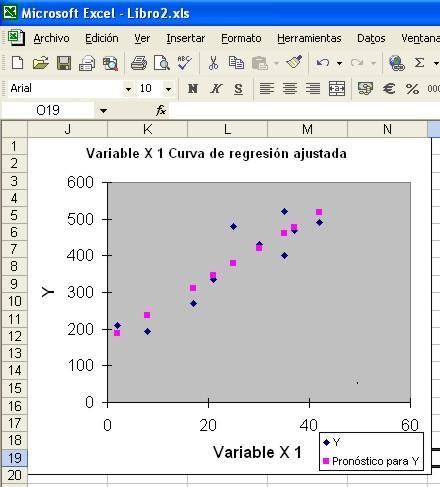Expand the font size 10 dropdown
This screenshot has width=440, height=487.
(x=168, y=89)
